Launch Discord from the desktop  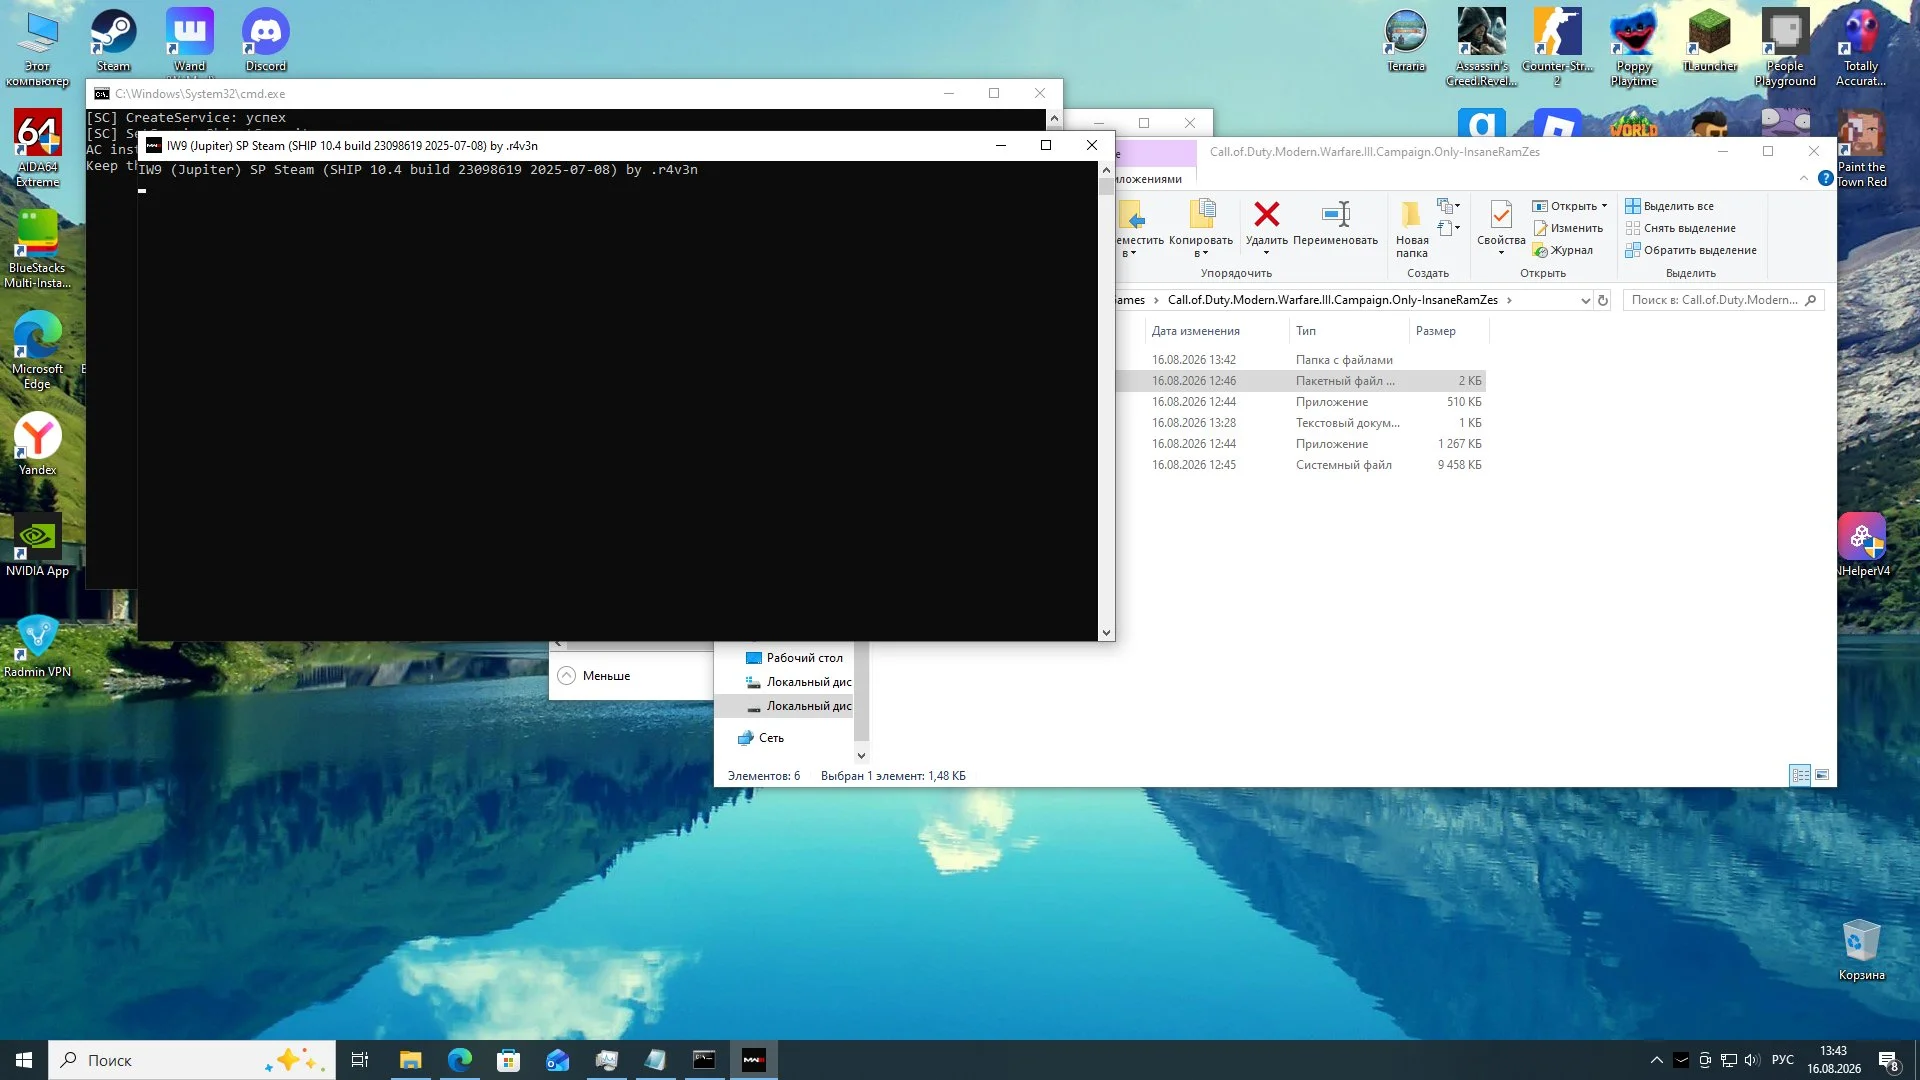pos(266,40)
